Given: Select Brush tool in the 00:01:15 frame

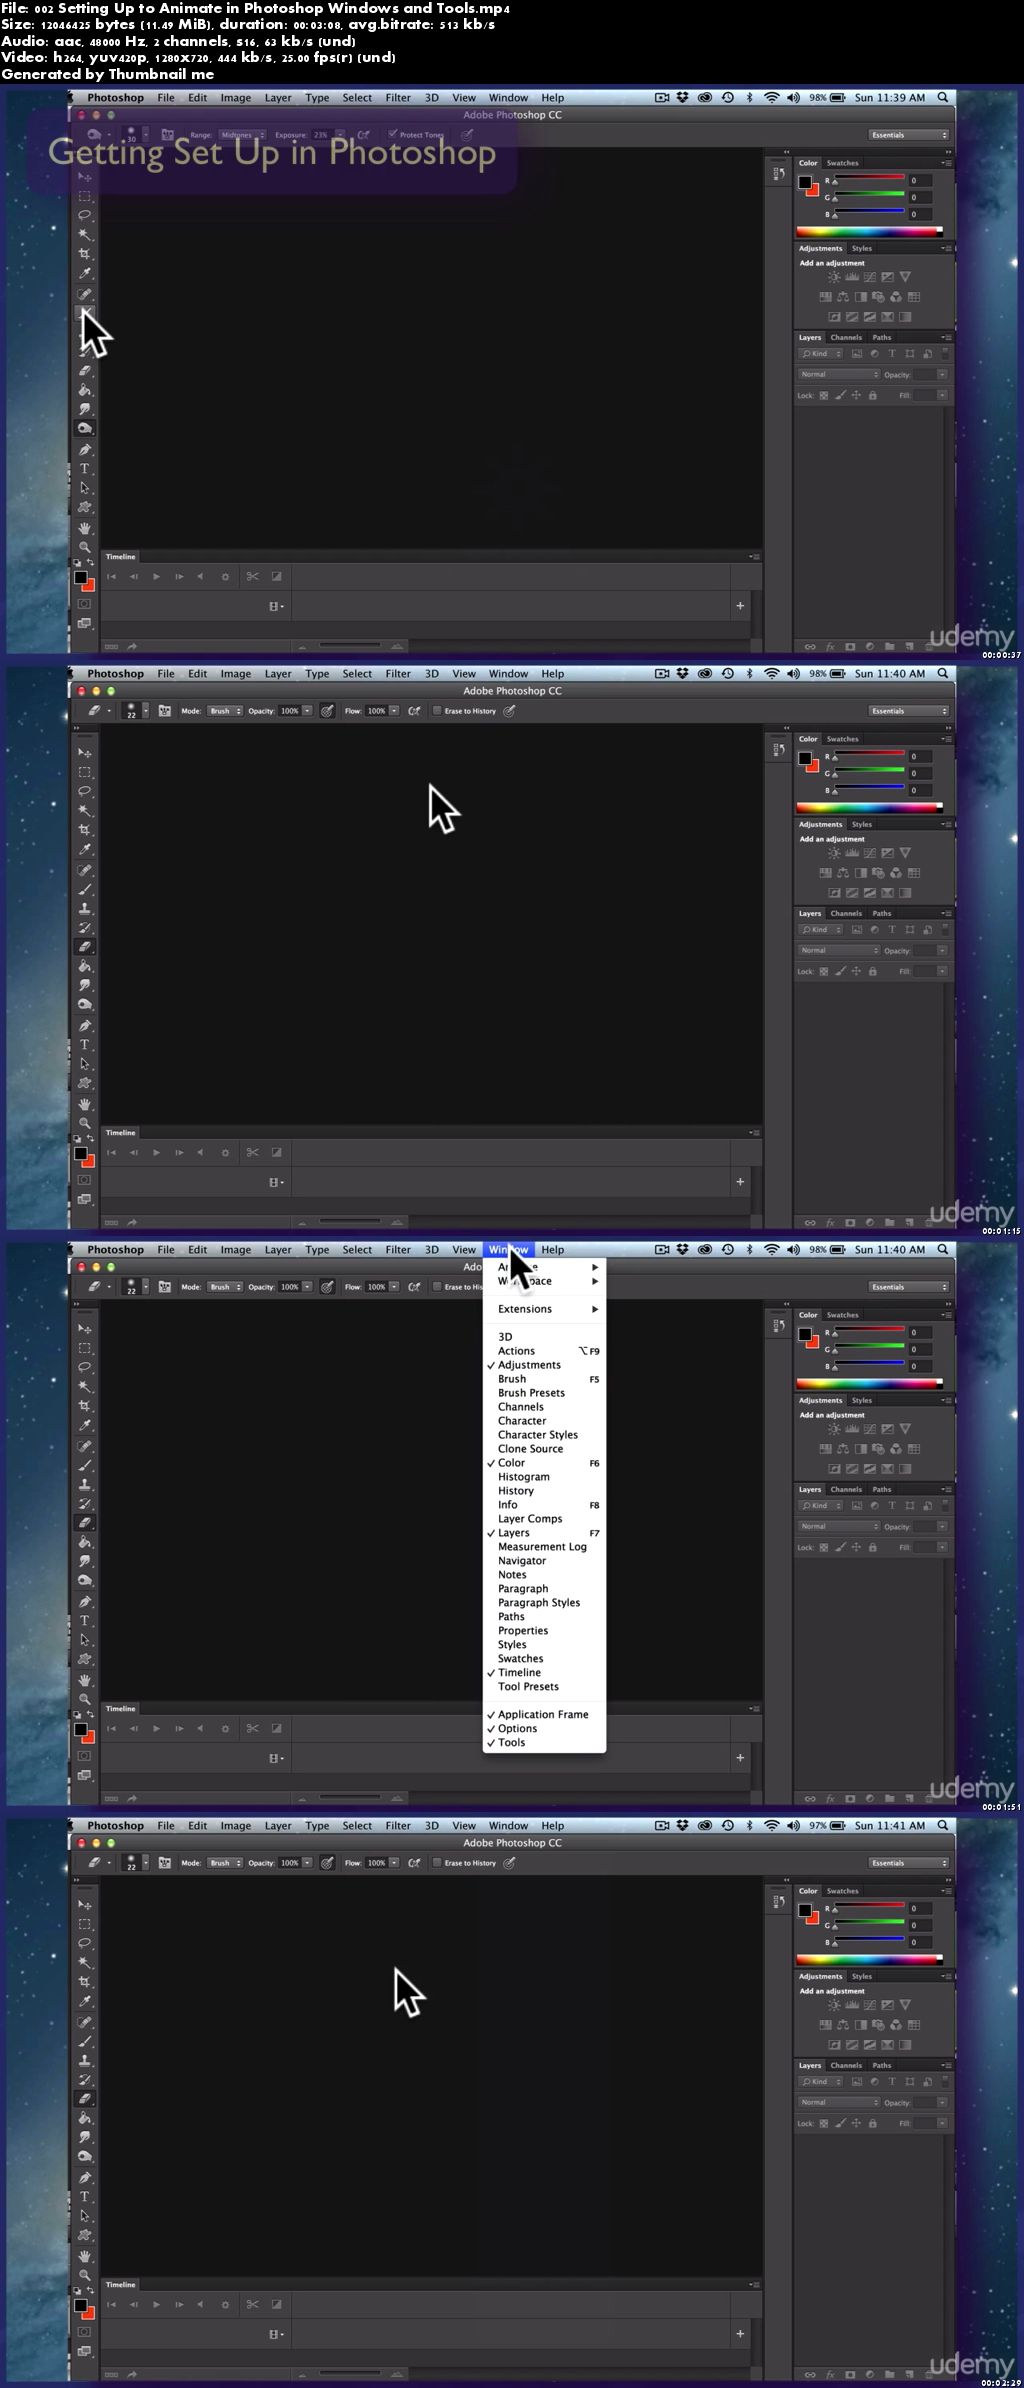Looking at the screenshot, I should pos(85,889).
